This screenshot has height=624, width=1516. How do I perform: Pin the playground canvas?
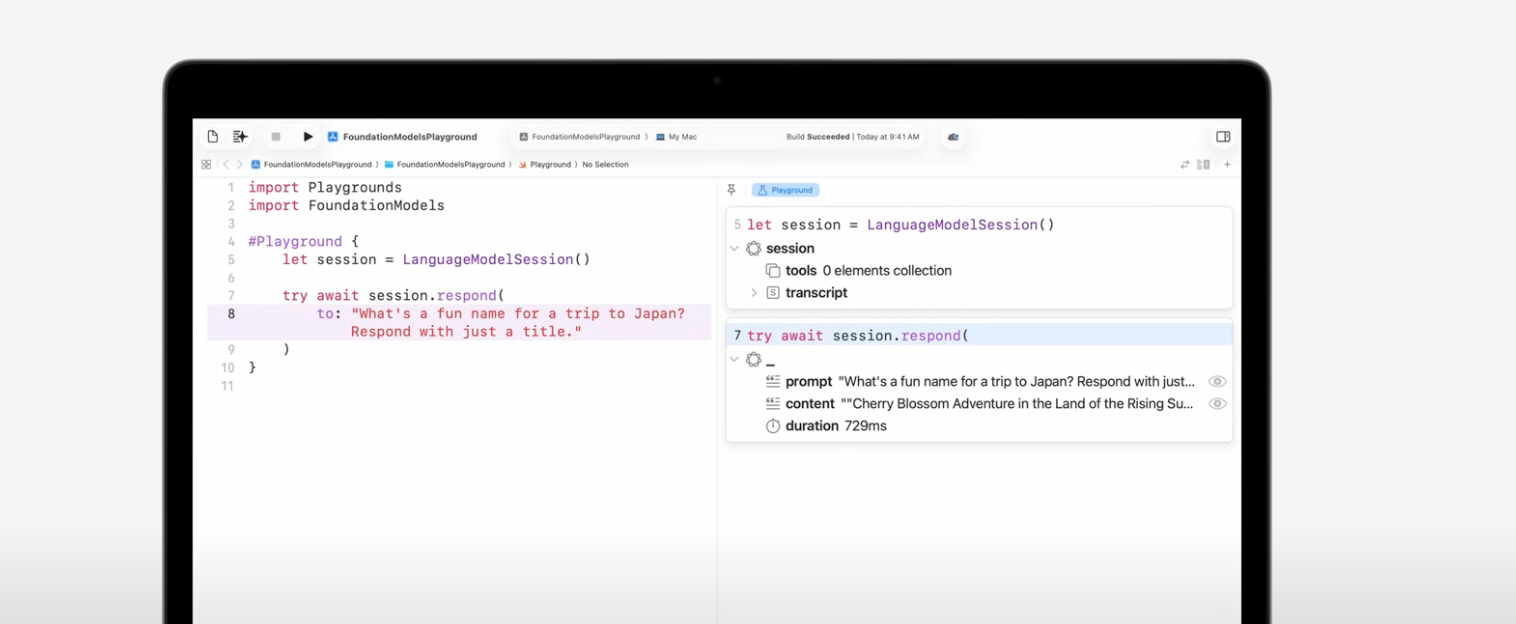[x=731, y=190]
